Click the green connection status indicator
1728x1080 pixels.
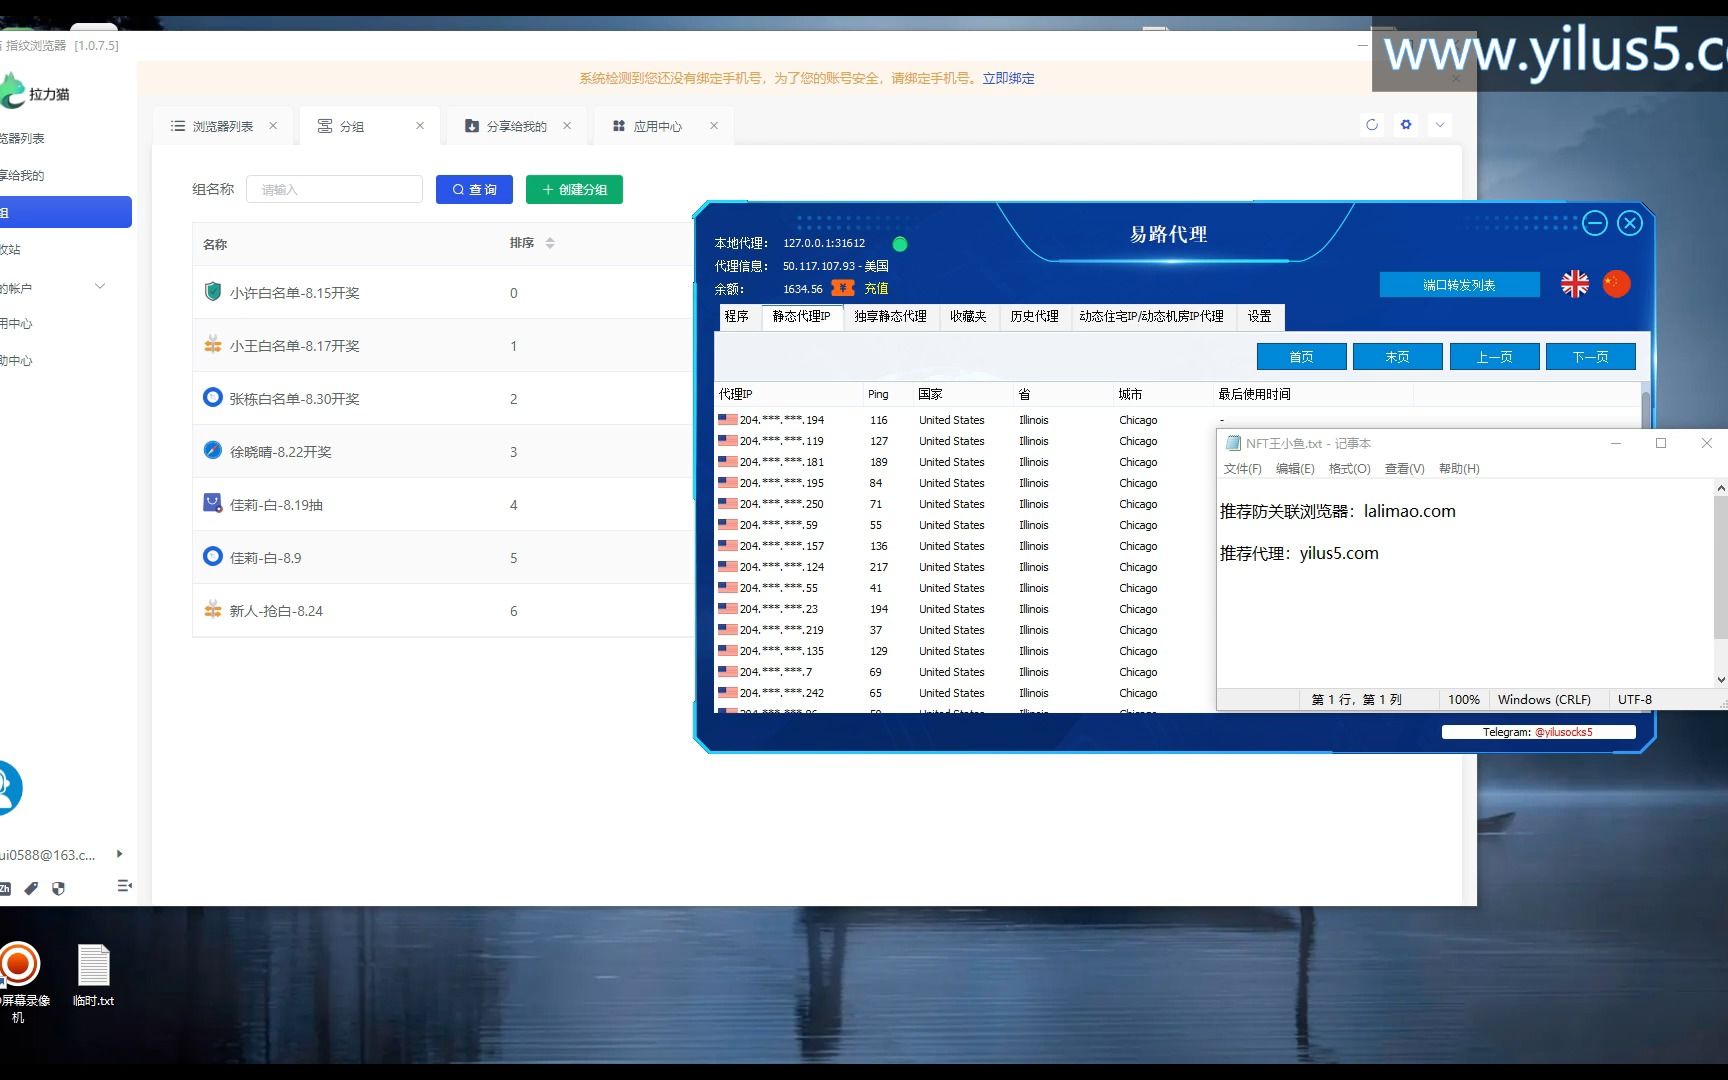(900, 244)
